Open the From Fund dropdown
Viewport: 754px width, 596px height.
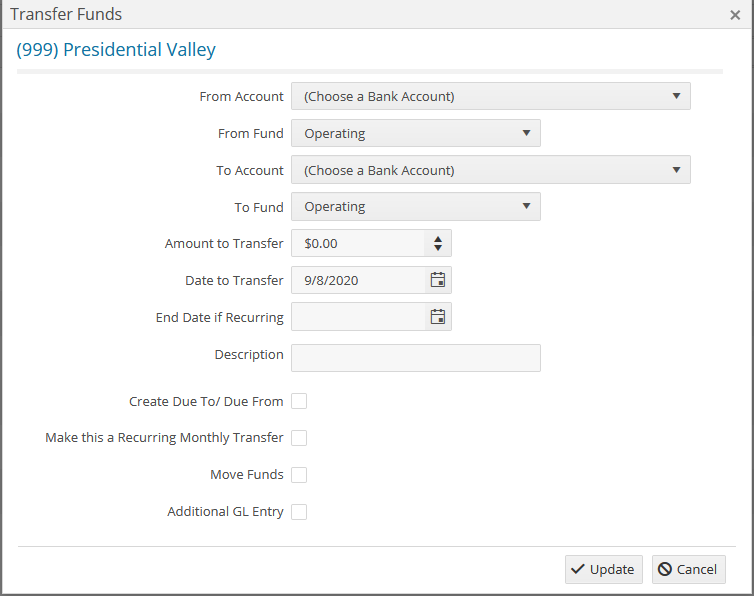point(415,134)
